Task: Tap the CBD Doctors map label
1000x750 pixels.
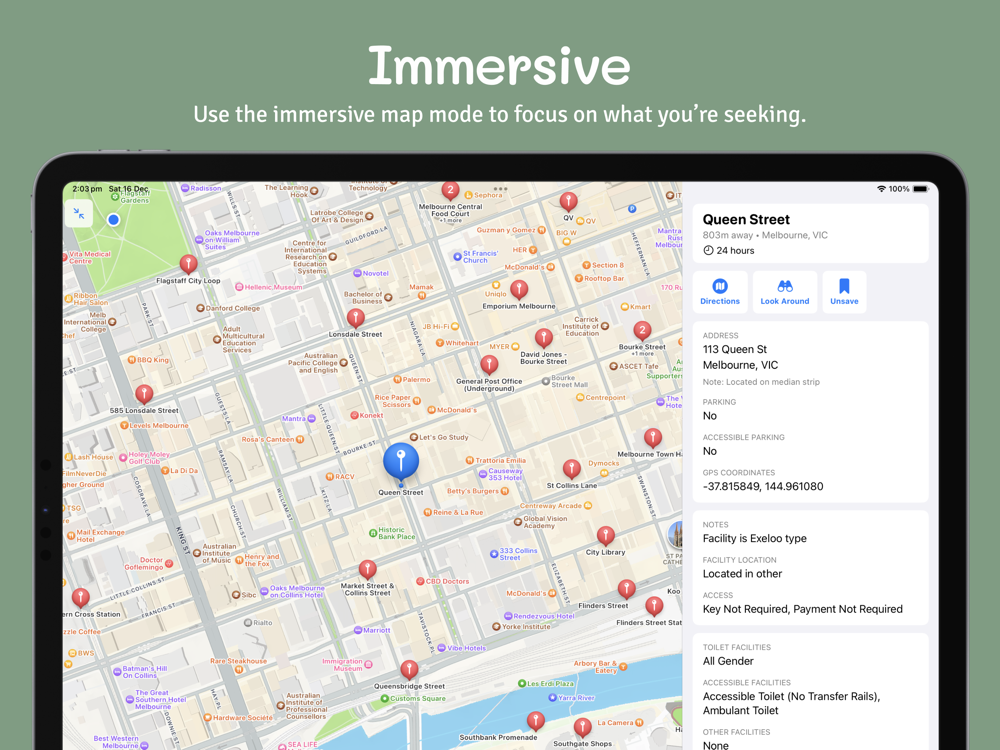Action: tap(442, 582)
